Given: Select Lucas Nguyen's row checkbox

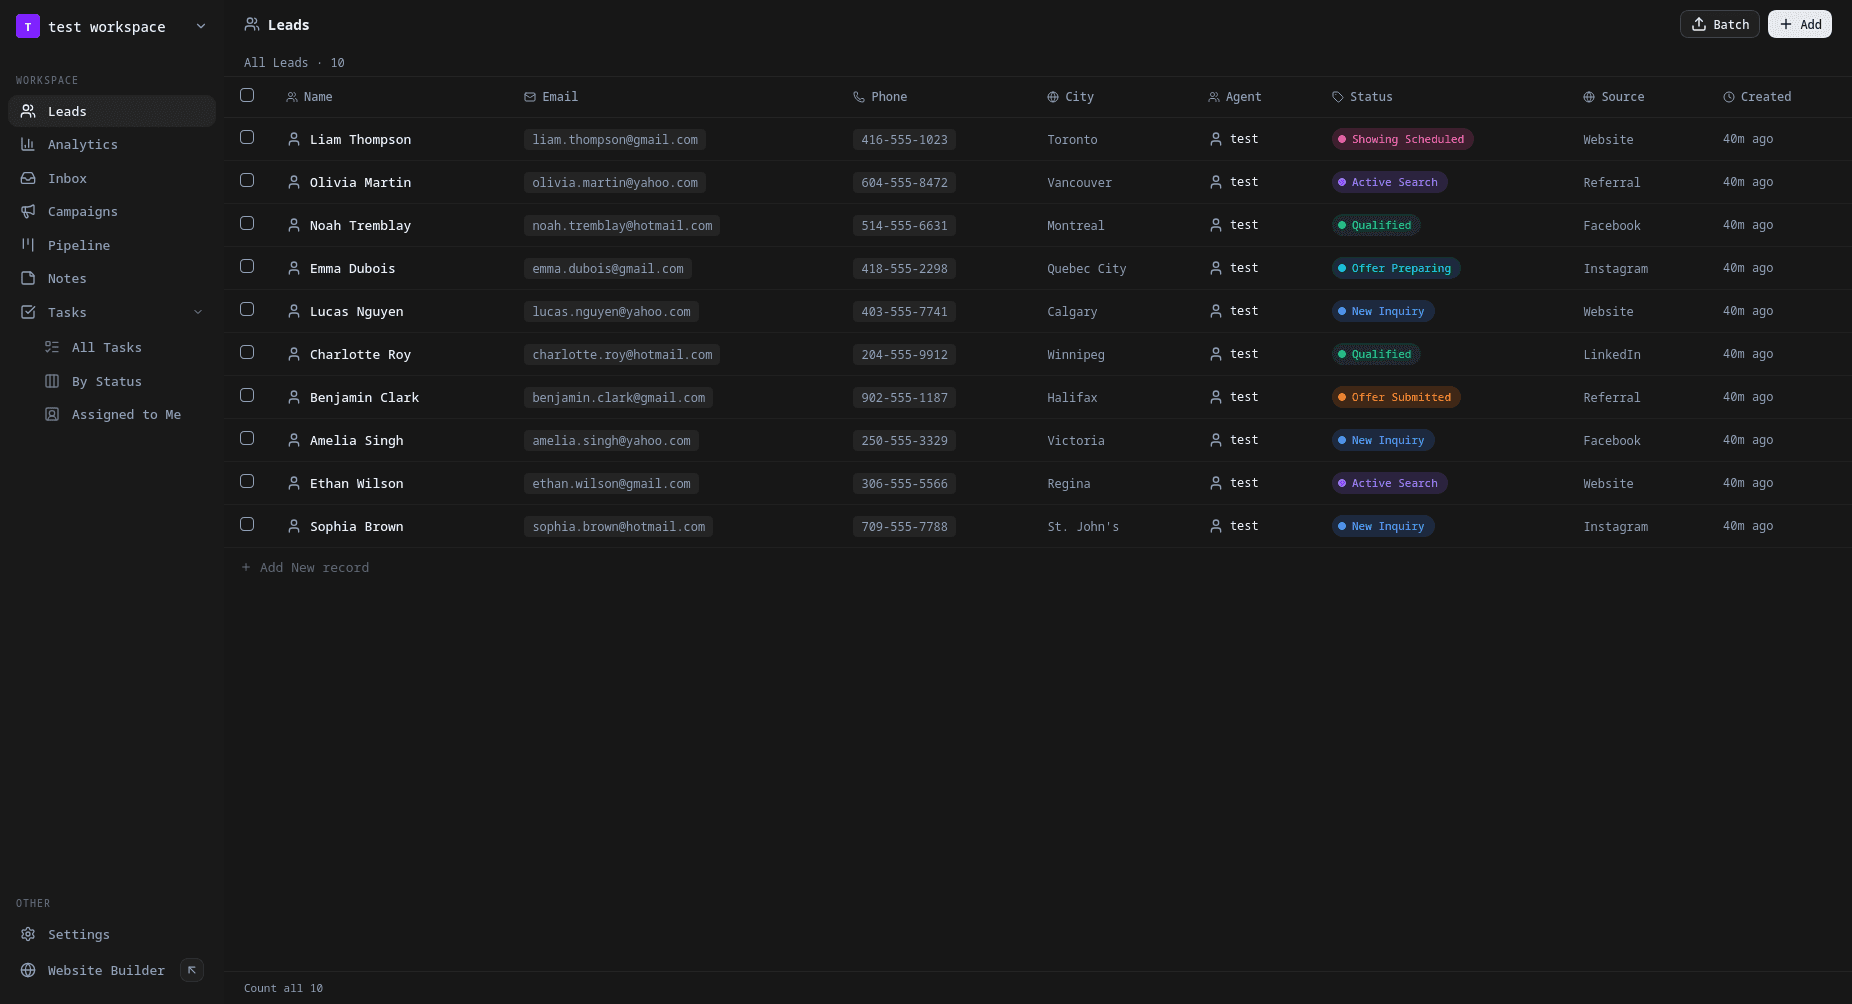Looking at the screenshot, I should point(247,309).
